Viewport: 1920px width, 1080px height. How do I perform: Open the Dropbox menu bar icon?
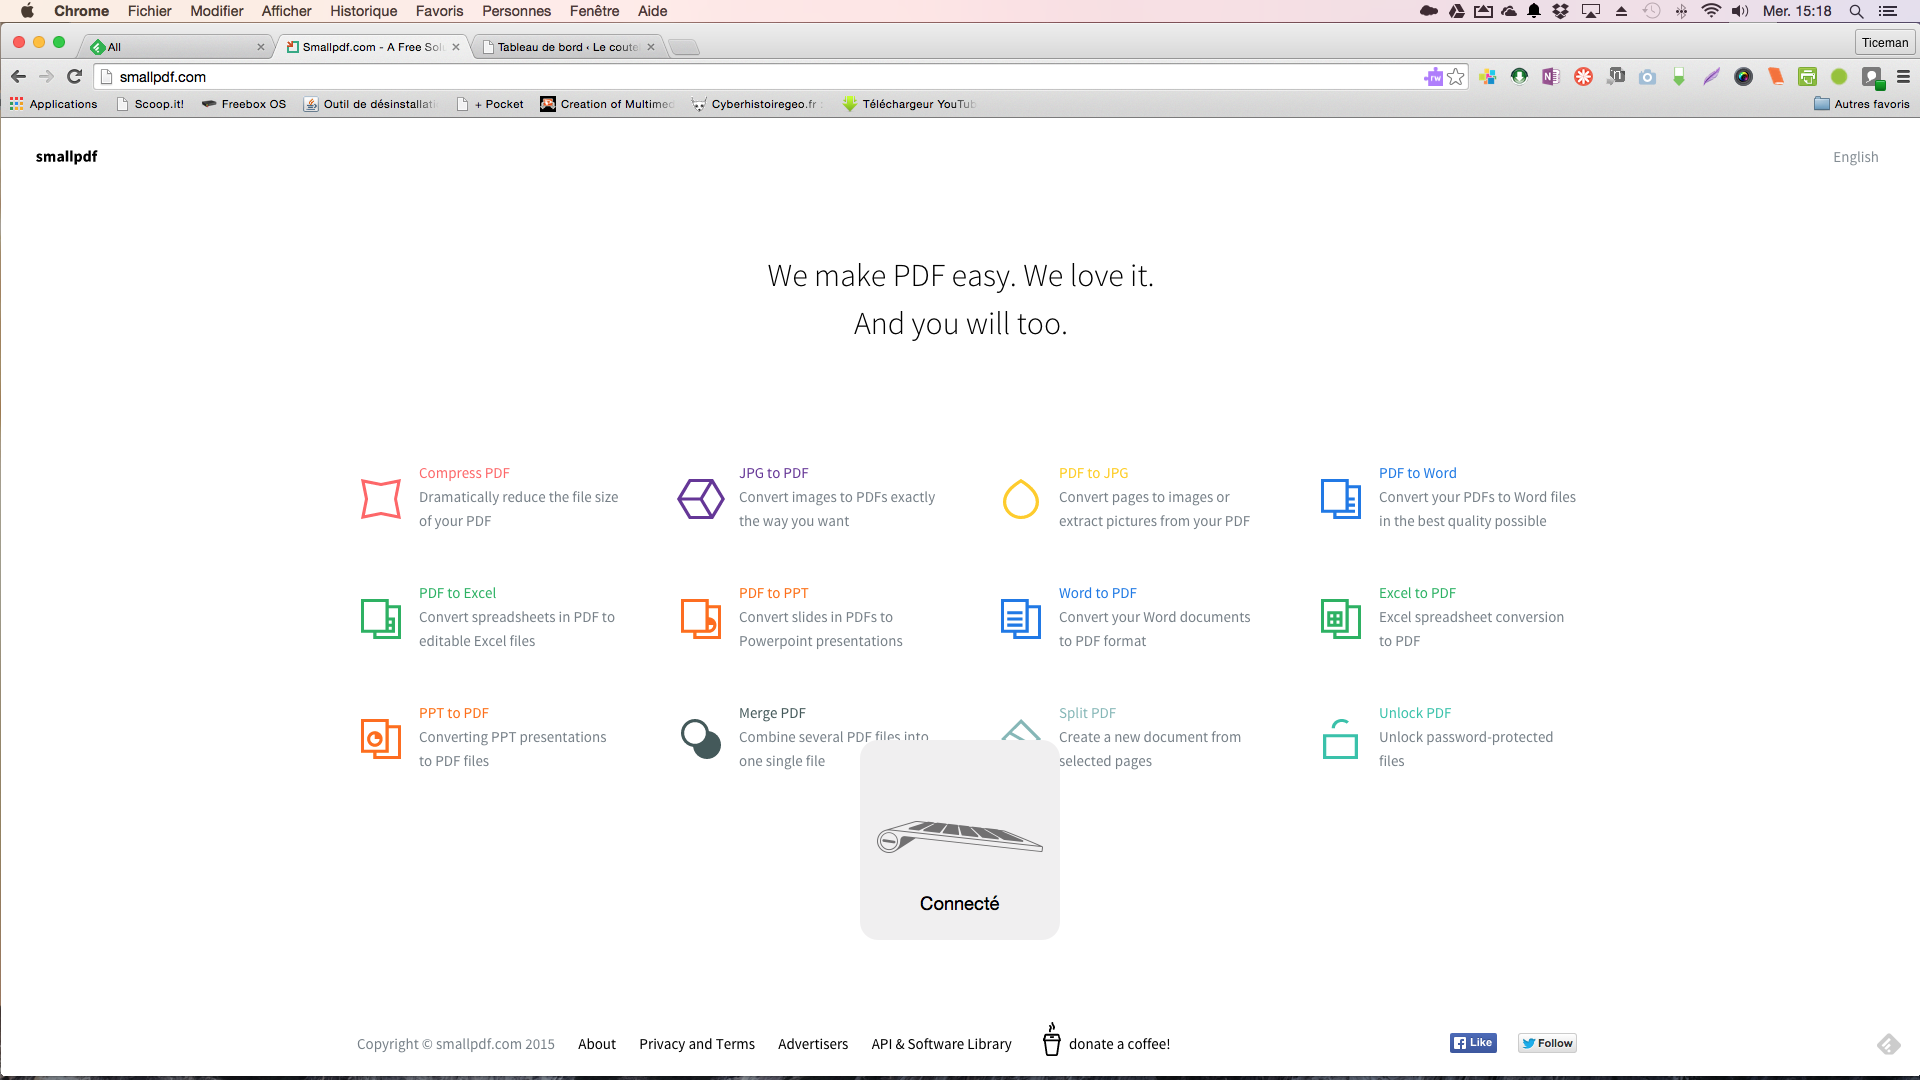tap(1560, 11)
